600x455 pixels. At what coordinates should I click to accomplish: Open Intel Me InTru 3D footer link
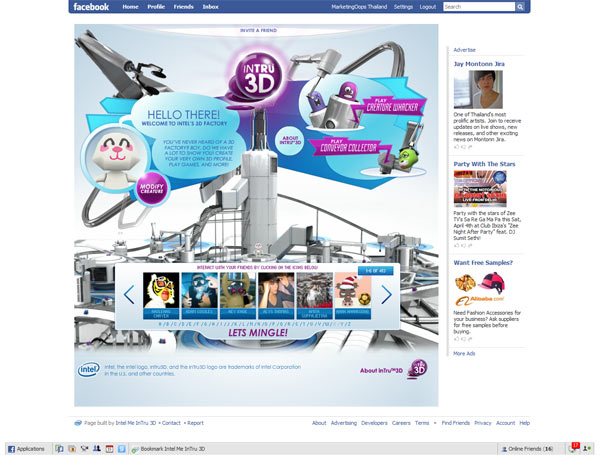point(136,423)
